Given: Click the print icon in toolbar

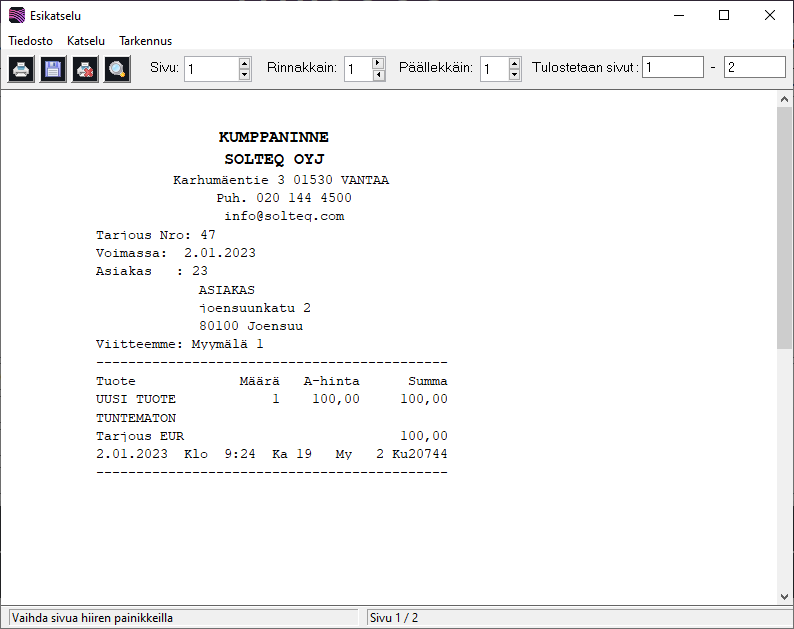Looking at the screenshot, I should click(x=21, y=69).
